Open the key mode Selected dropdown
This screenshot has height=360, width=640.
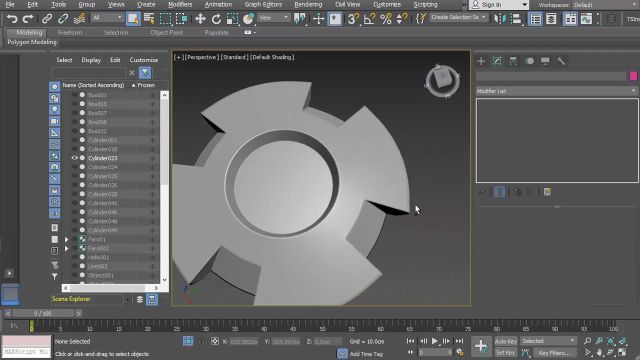[x=548, y=341]
